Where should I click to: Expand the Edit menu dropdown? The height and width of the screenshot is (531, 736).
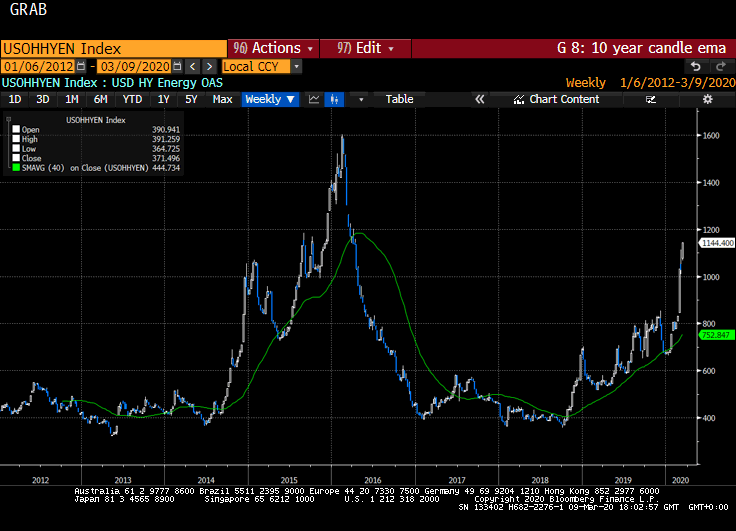(x=365, y=48)
